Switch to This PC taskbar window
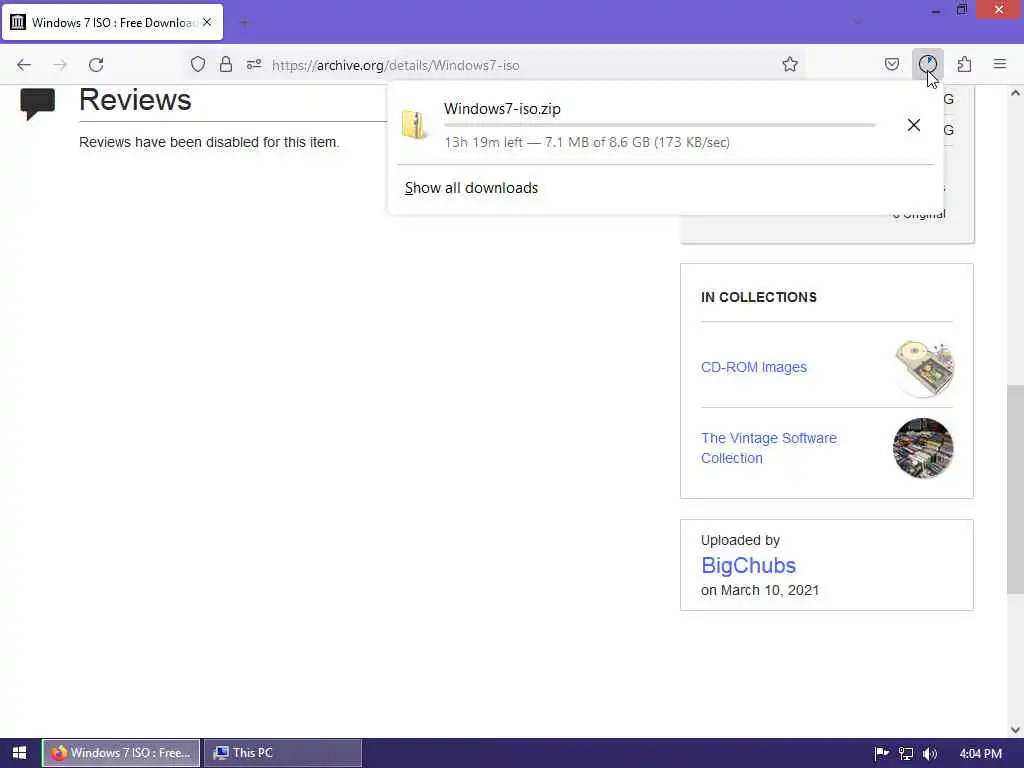Image resolution: width=1024 pixels, height=768 pixels. coord(283,753)
